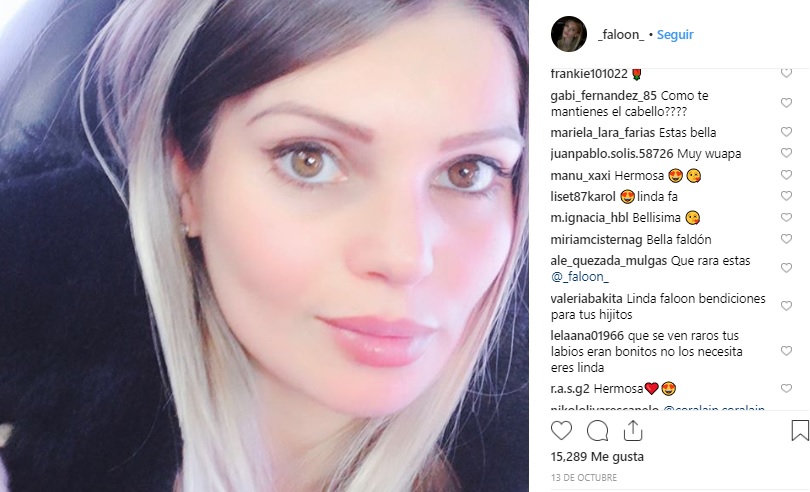The width and height of the screenshot is (810, 492).
Task: Open the @_faloon_ mention link
Action: 580,276
